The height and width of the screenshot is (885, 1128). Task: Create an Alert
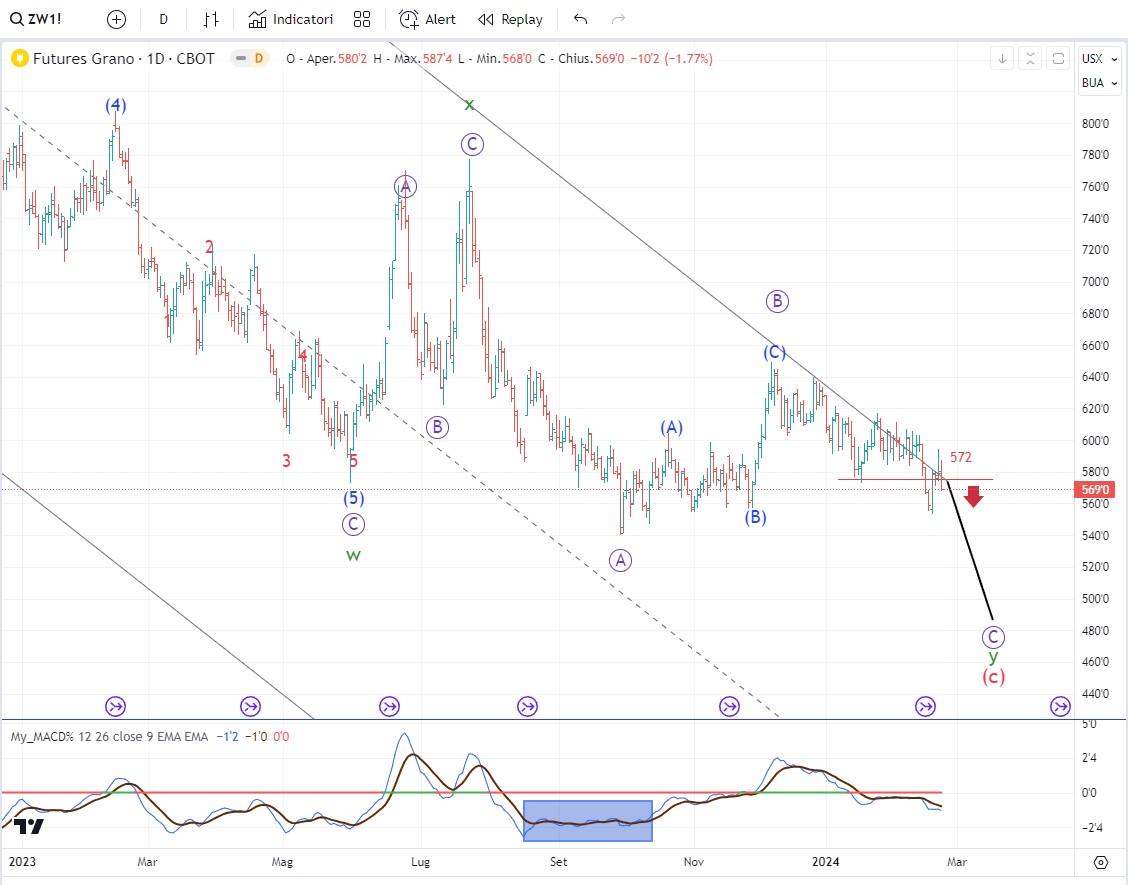(x=427, y=19)
